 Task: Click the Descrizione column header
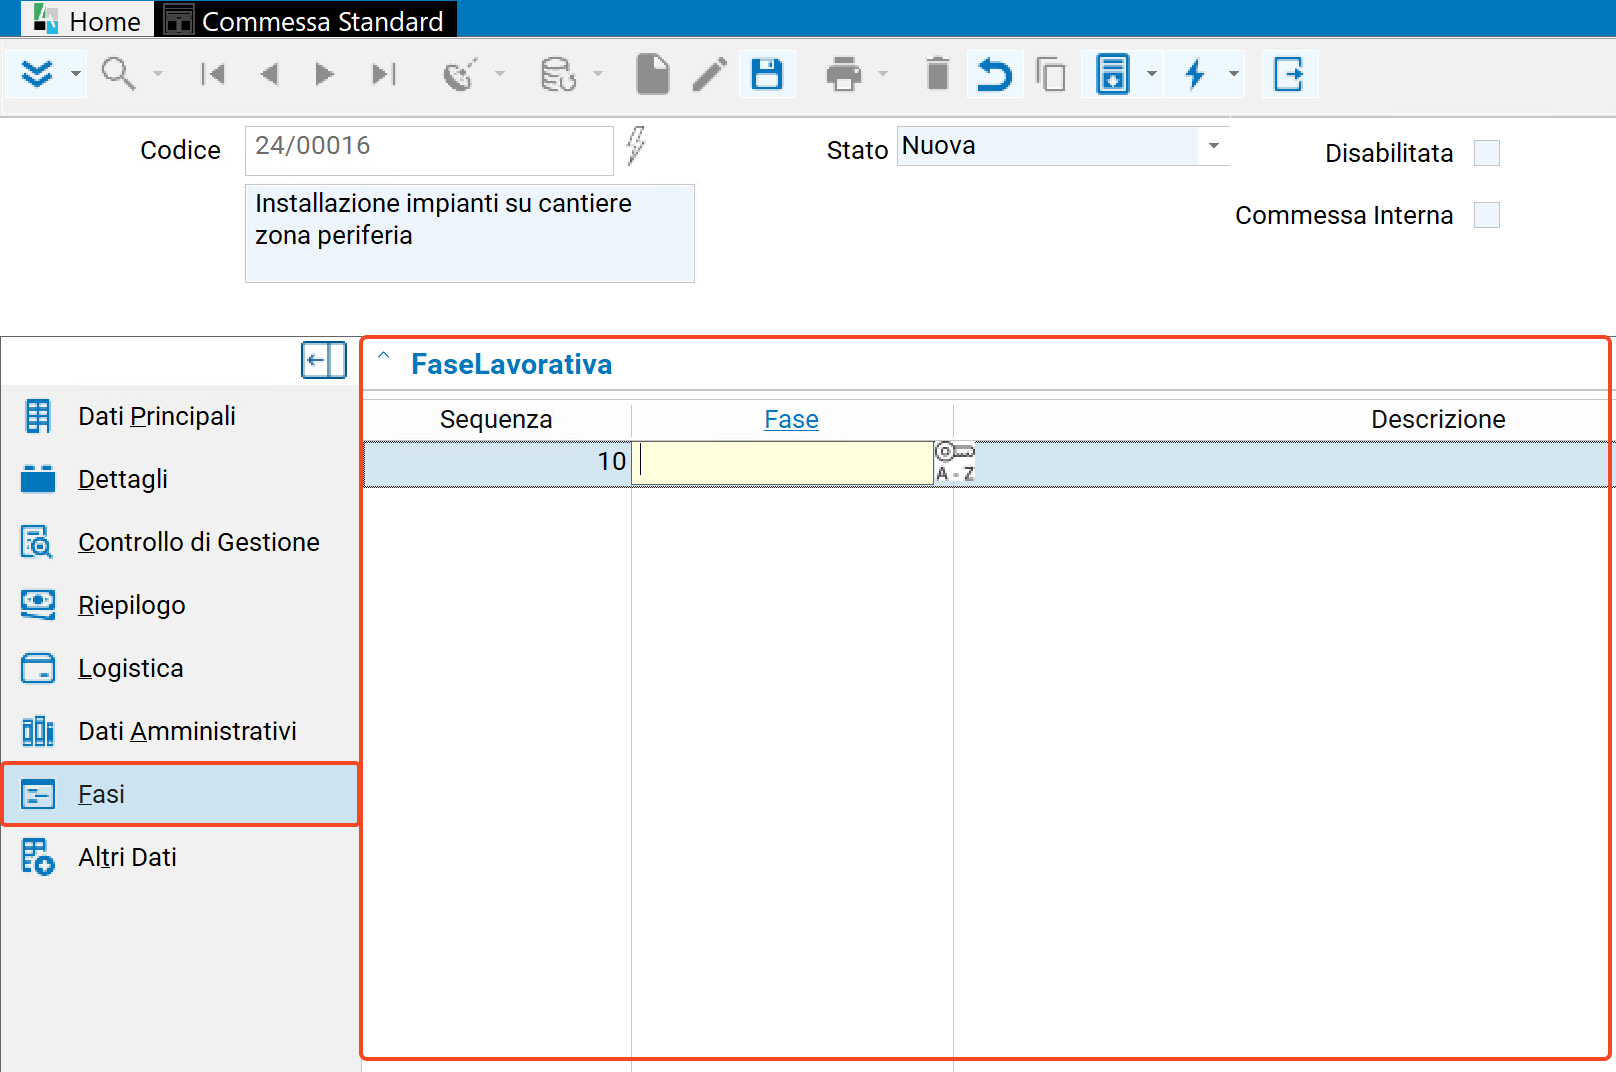point(1438,420)
